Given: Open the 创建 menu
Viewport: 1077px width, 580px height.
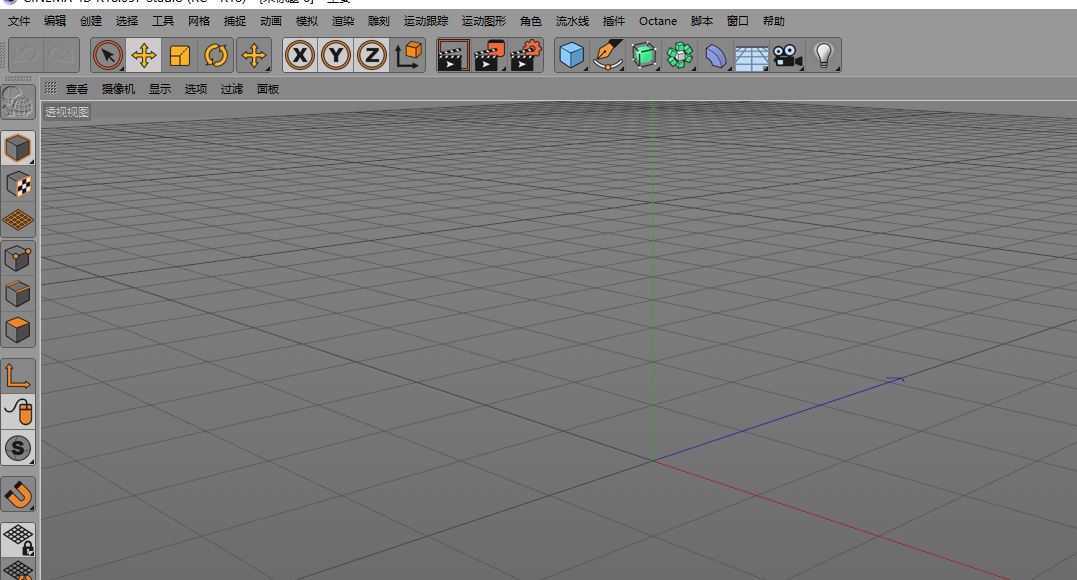Looking at the screenshot, I should (x=91, y=21).
